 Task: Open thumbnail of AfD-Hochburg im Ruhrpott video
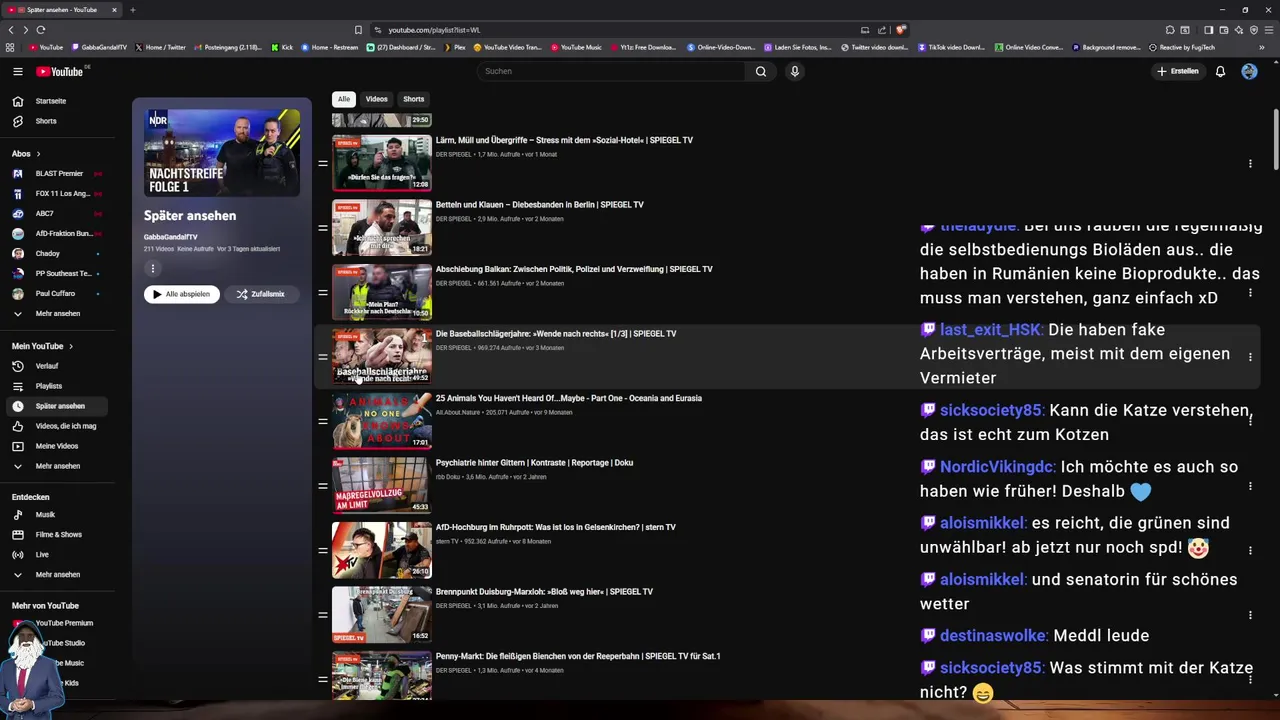382,550
